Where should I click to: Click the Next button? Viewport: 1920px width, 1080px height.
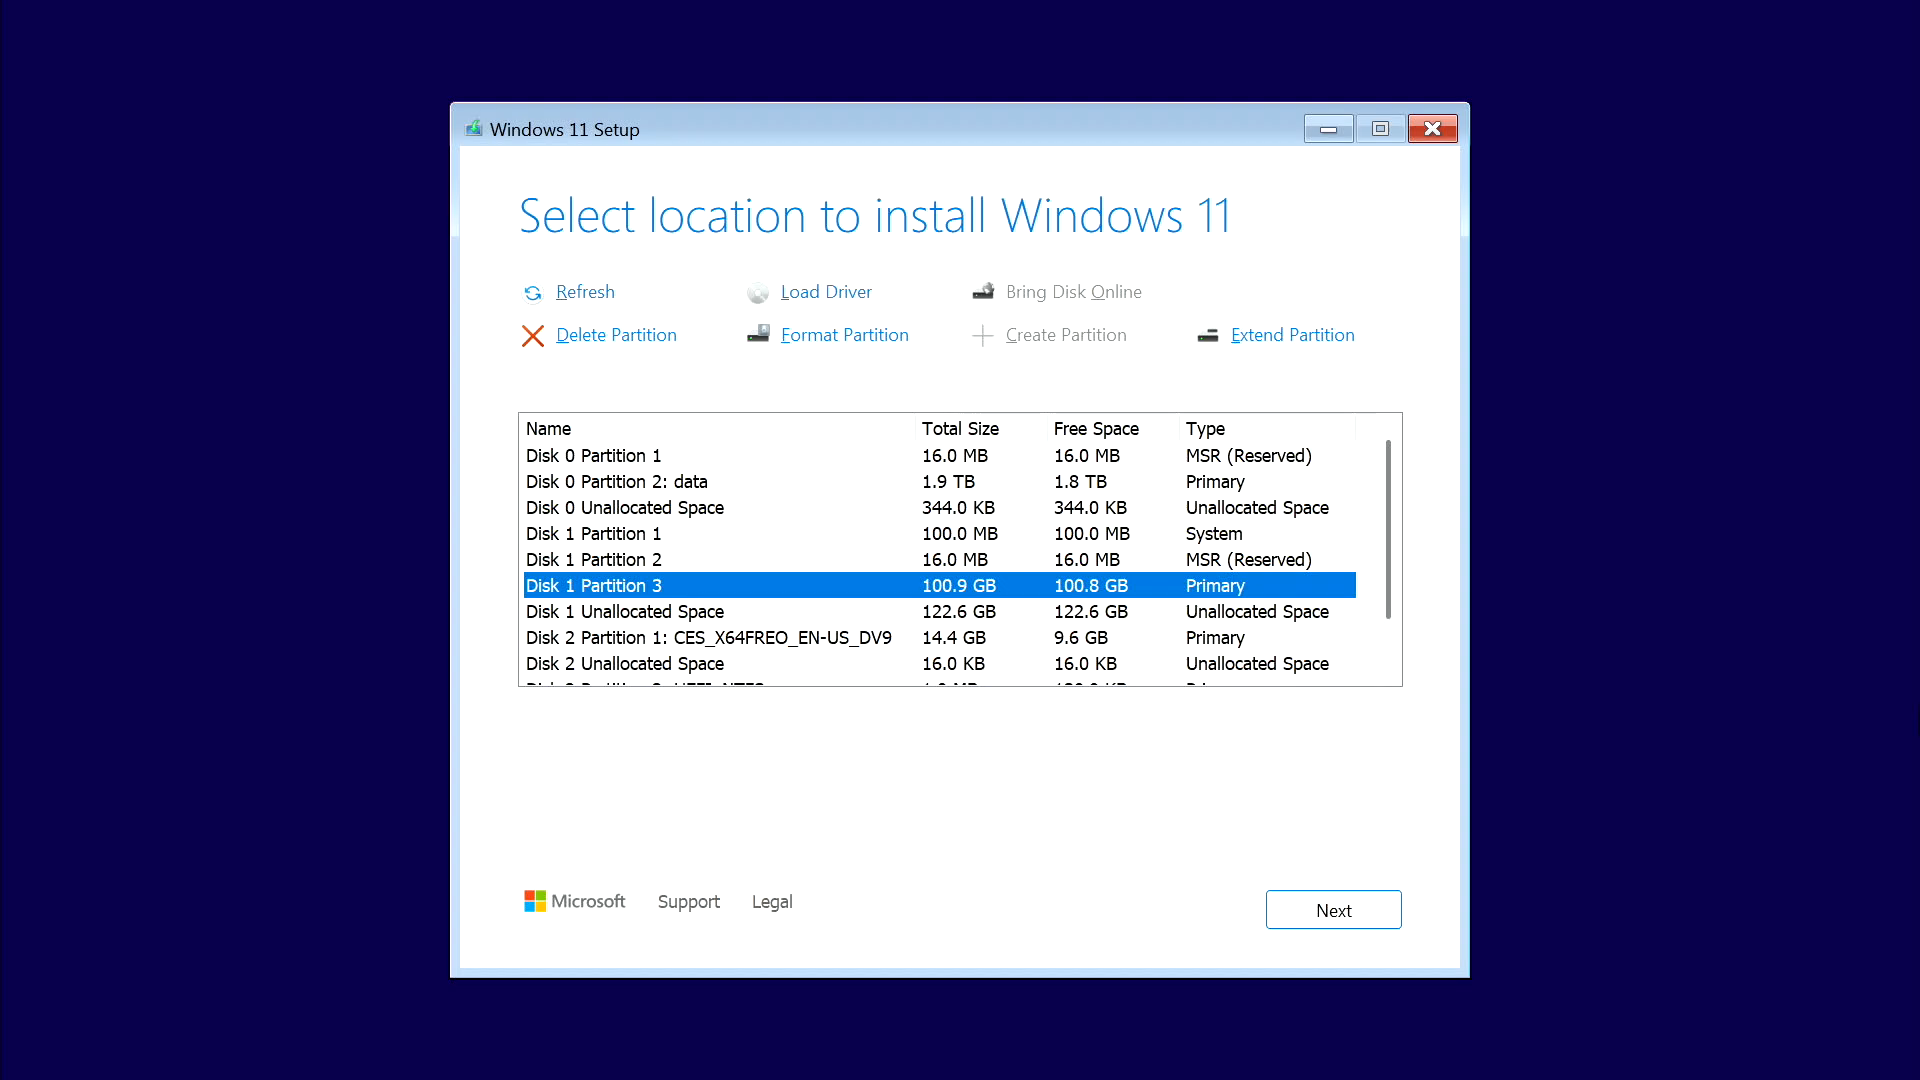pos(1333,910)
